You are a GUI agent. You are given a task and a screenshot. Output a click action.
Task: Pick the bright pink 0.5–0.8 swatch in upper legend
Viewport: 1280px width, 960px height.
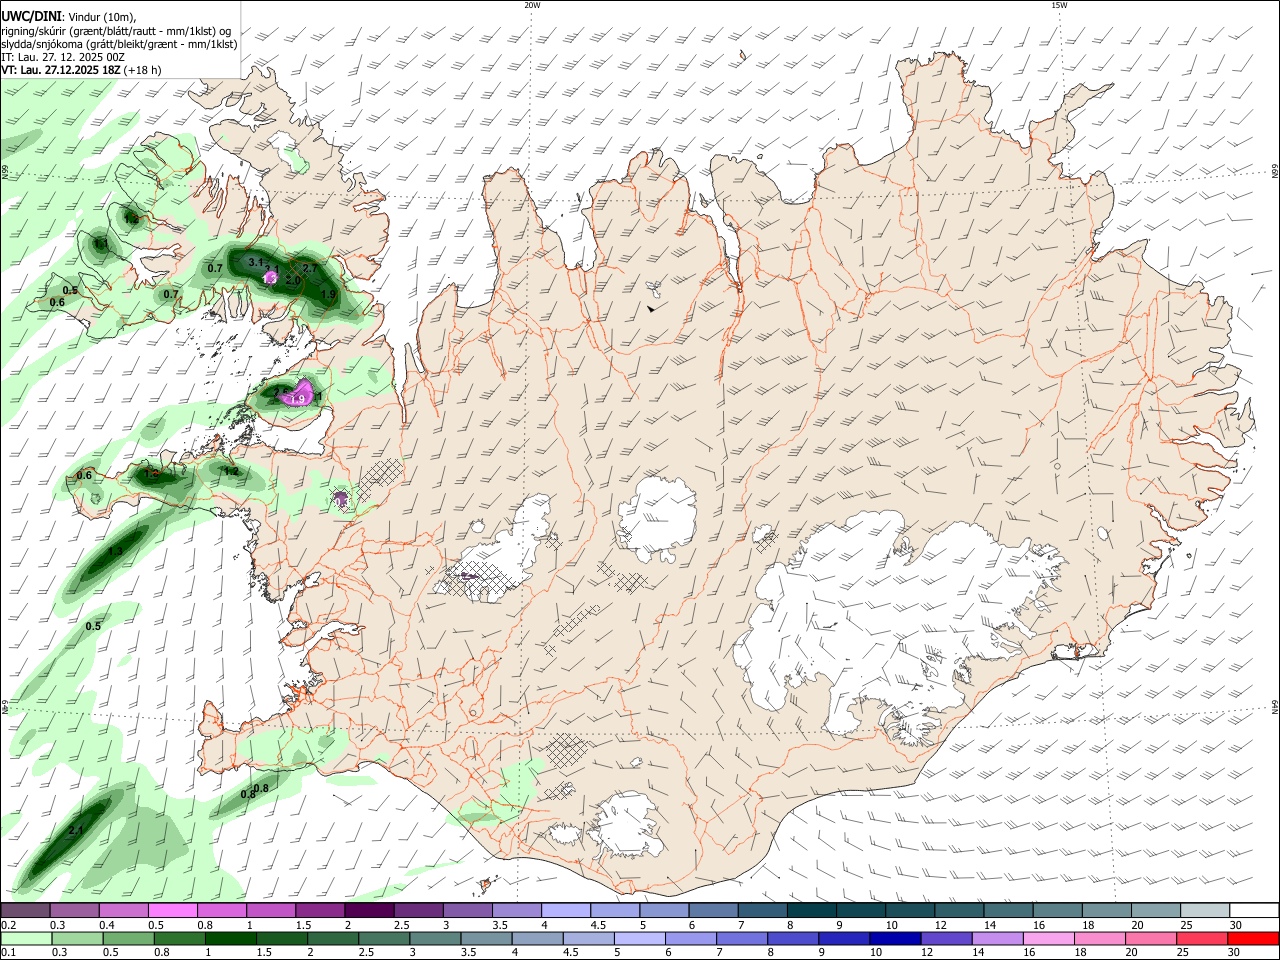(x=172, y=910)
